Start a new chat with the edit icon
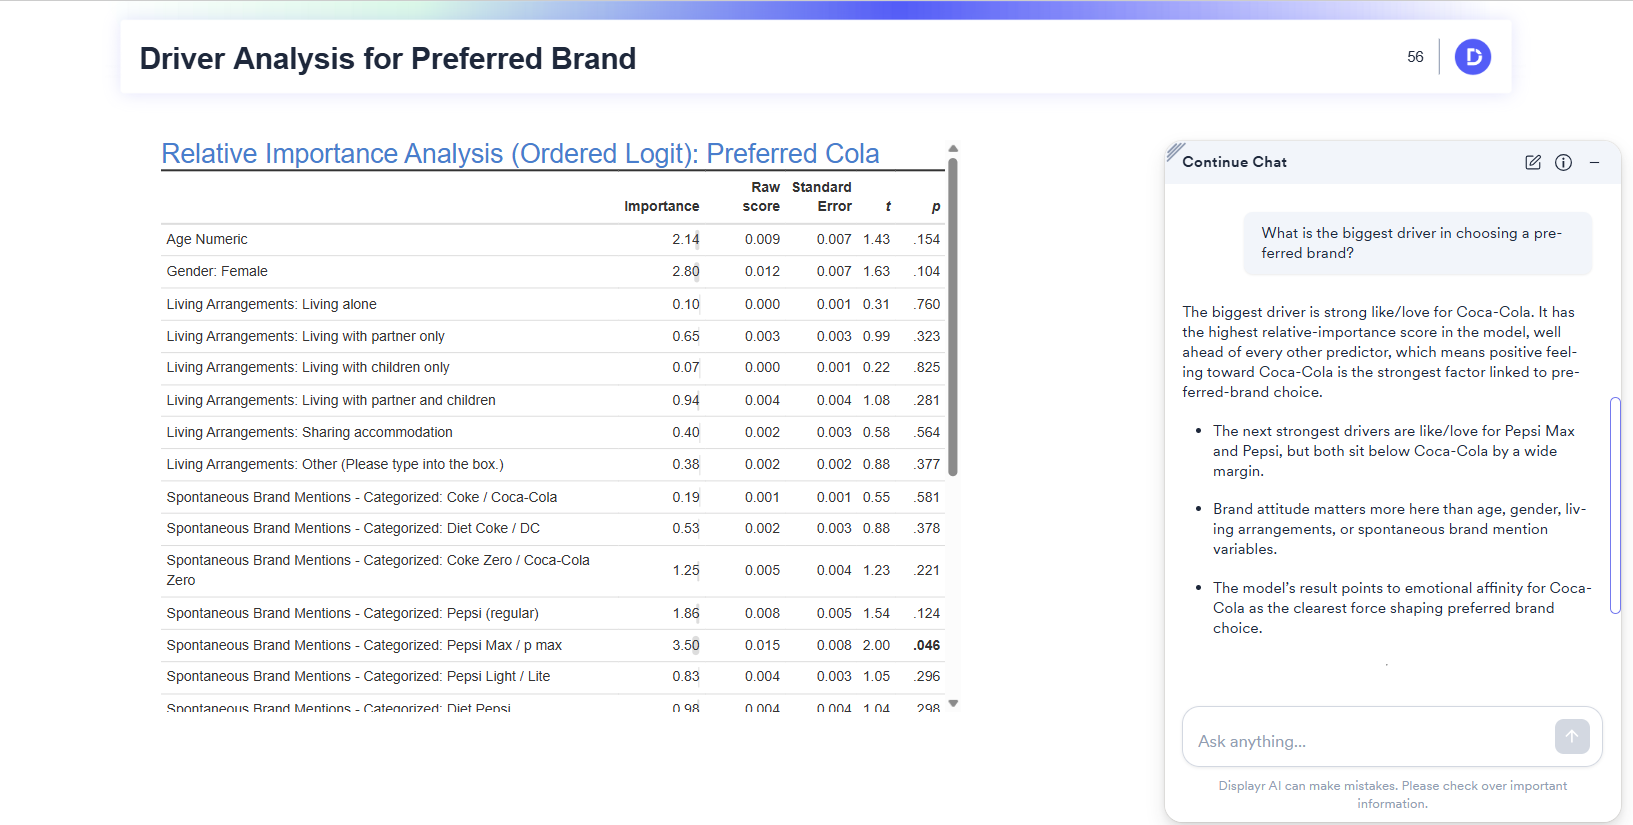1633x825 pixels. [1533, 162]
